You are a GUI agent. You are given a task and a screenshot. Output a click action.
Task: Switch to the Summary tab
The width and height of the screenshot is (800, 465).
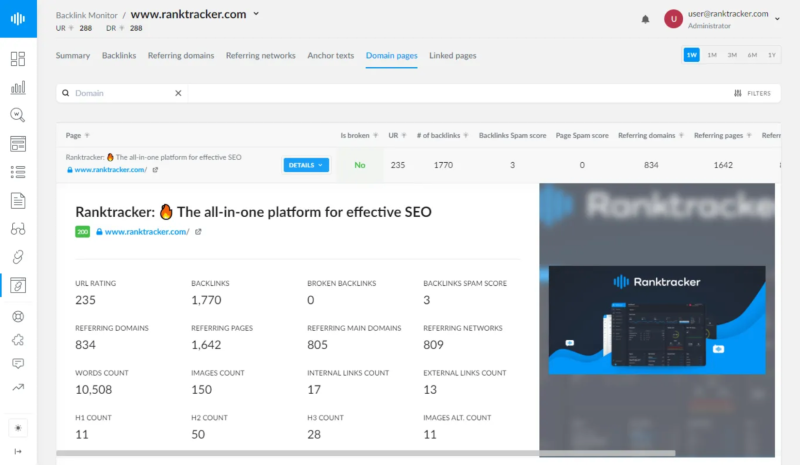point(73,56)
